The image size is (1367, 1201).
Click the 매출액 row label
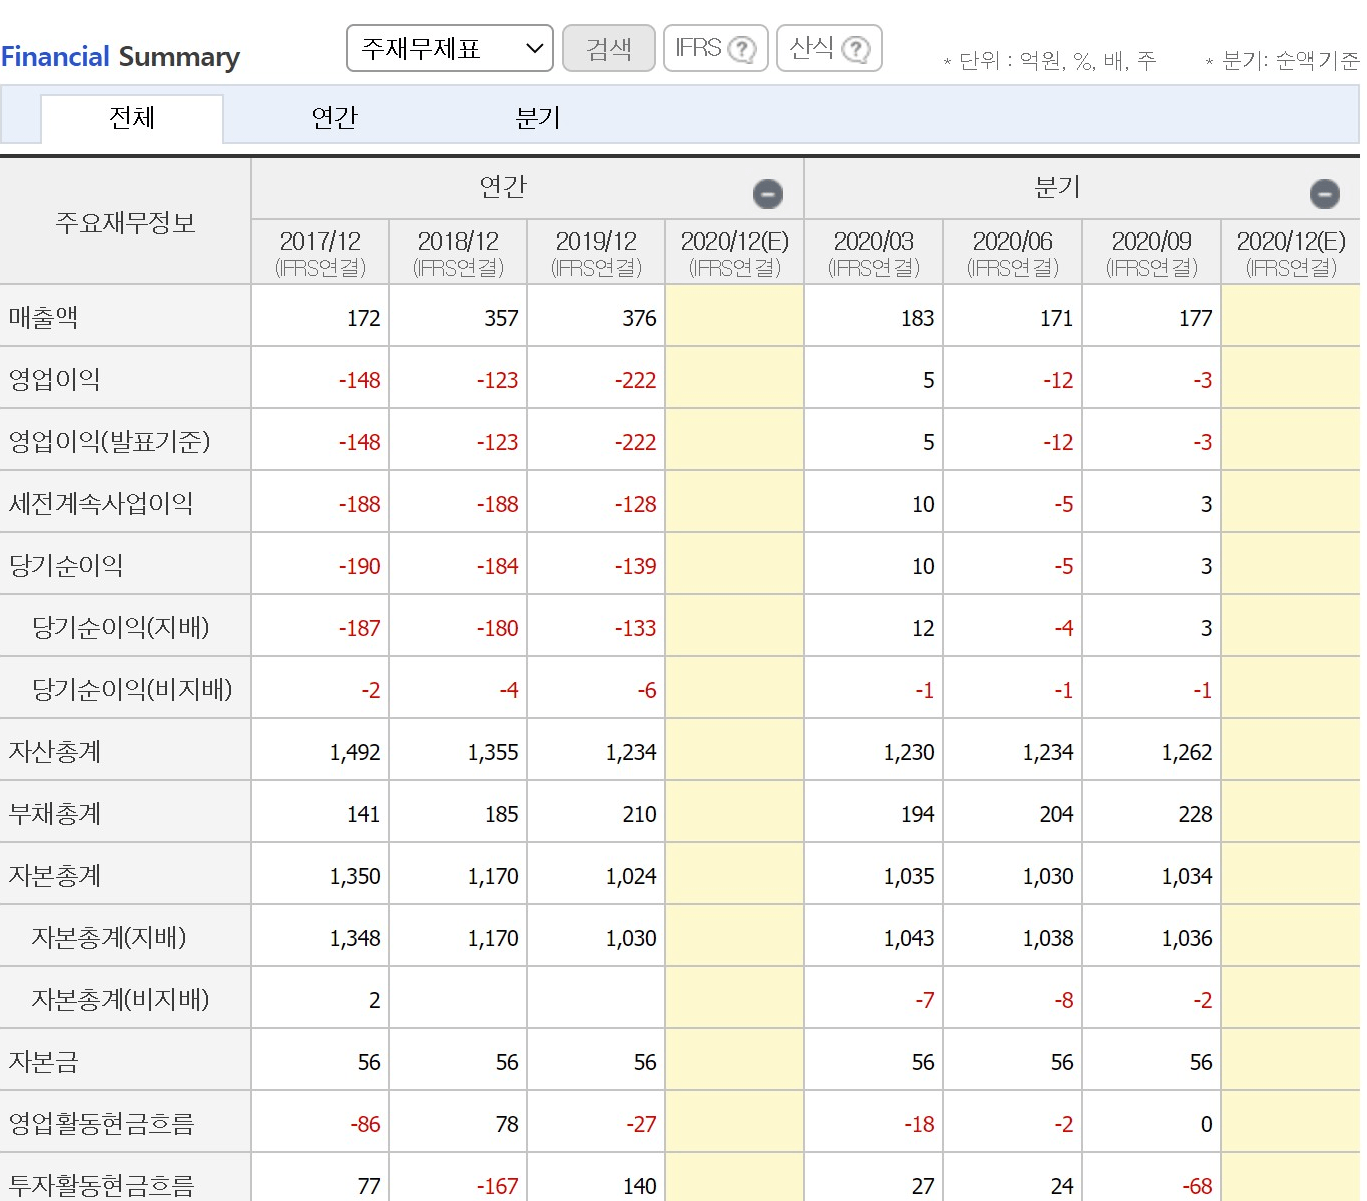coord(44,317)
